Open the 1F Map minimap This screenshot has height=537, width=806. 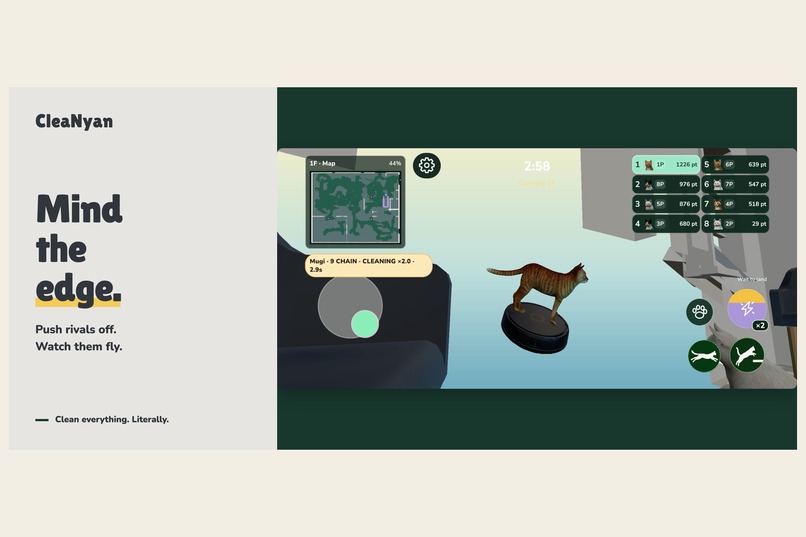[x=355, y=202]
